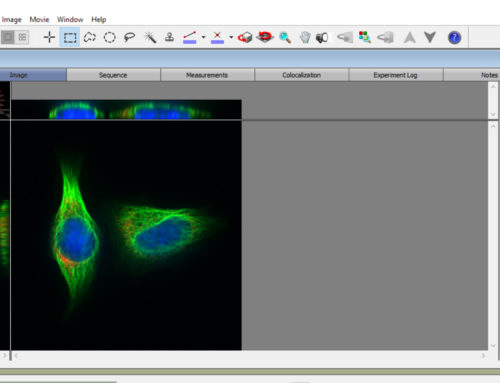Click the grey down arrow icon
The height and width of the screenshot is (383, 500).
[430, 37]
